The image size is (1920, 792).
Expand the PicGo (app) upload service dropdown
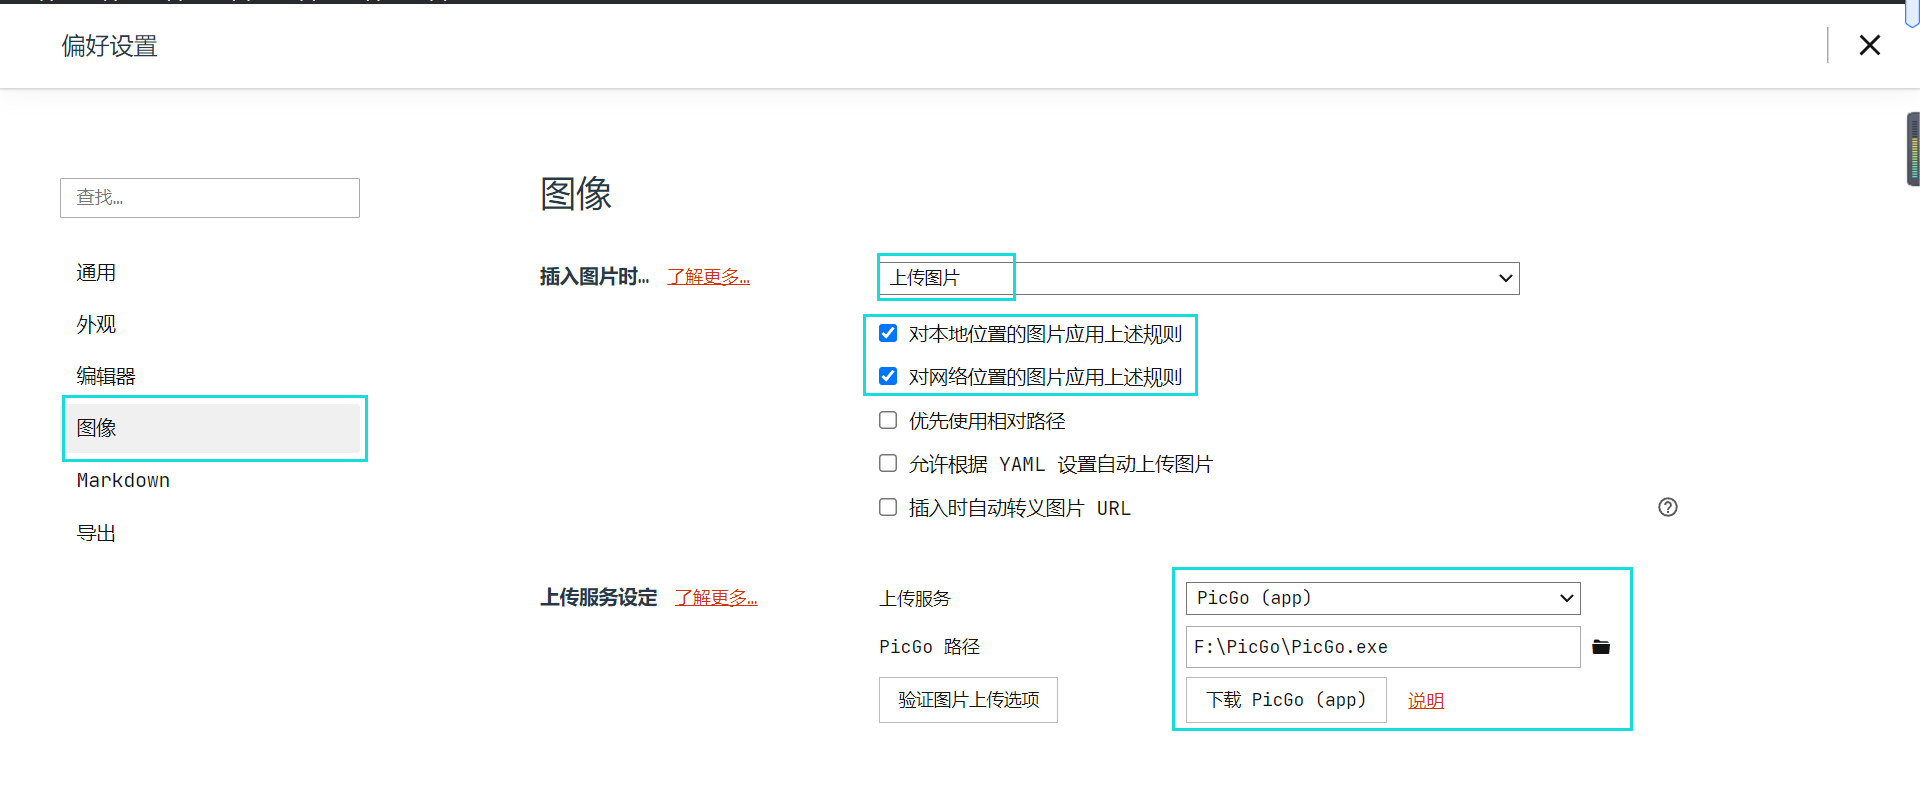click(x=1383, y=598)
